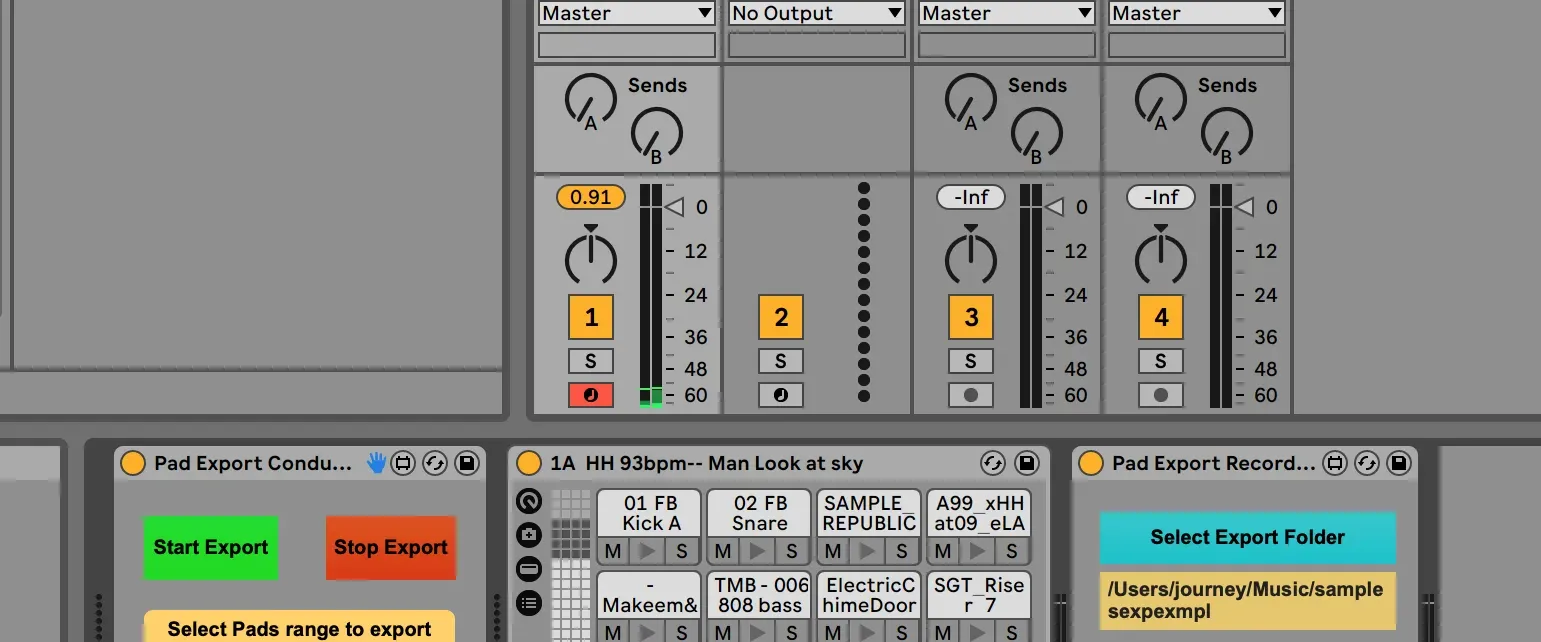The height and width of the screenshot is (642, 1541).
Task: Click track 3 Send A knob
Action: tap(971, 100)
